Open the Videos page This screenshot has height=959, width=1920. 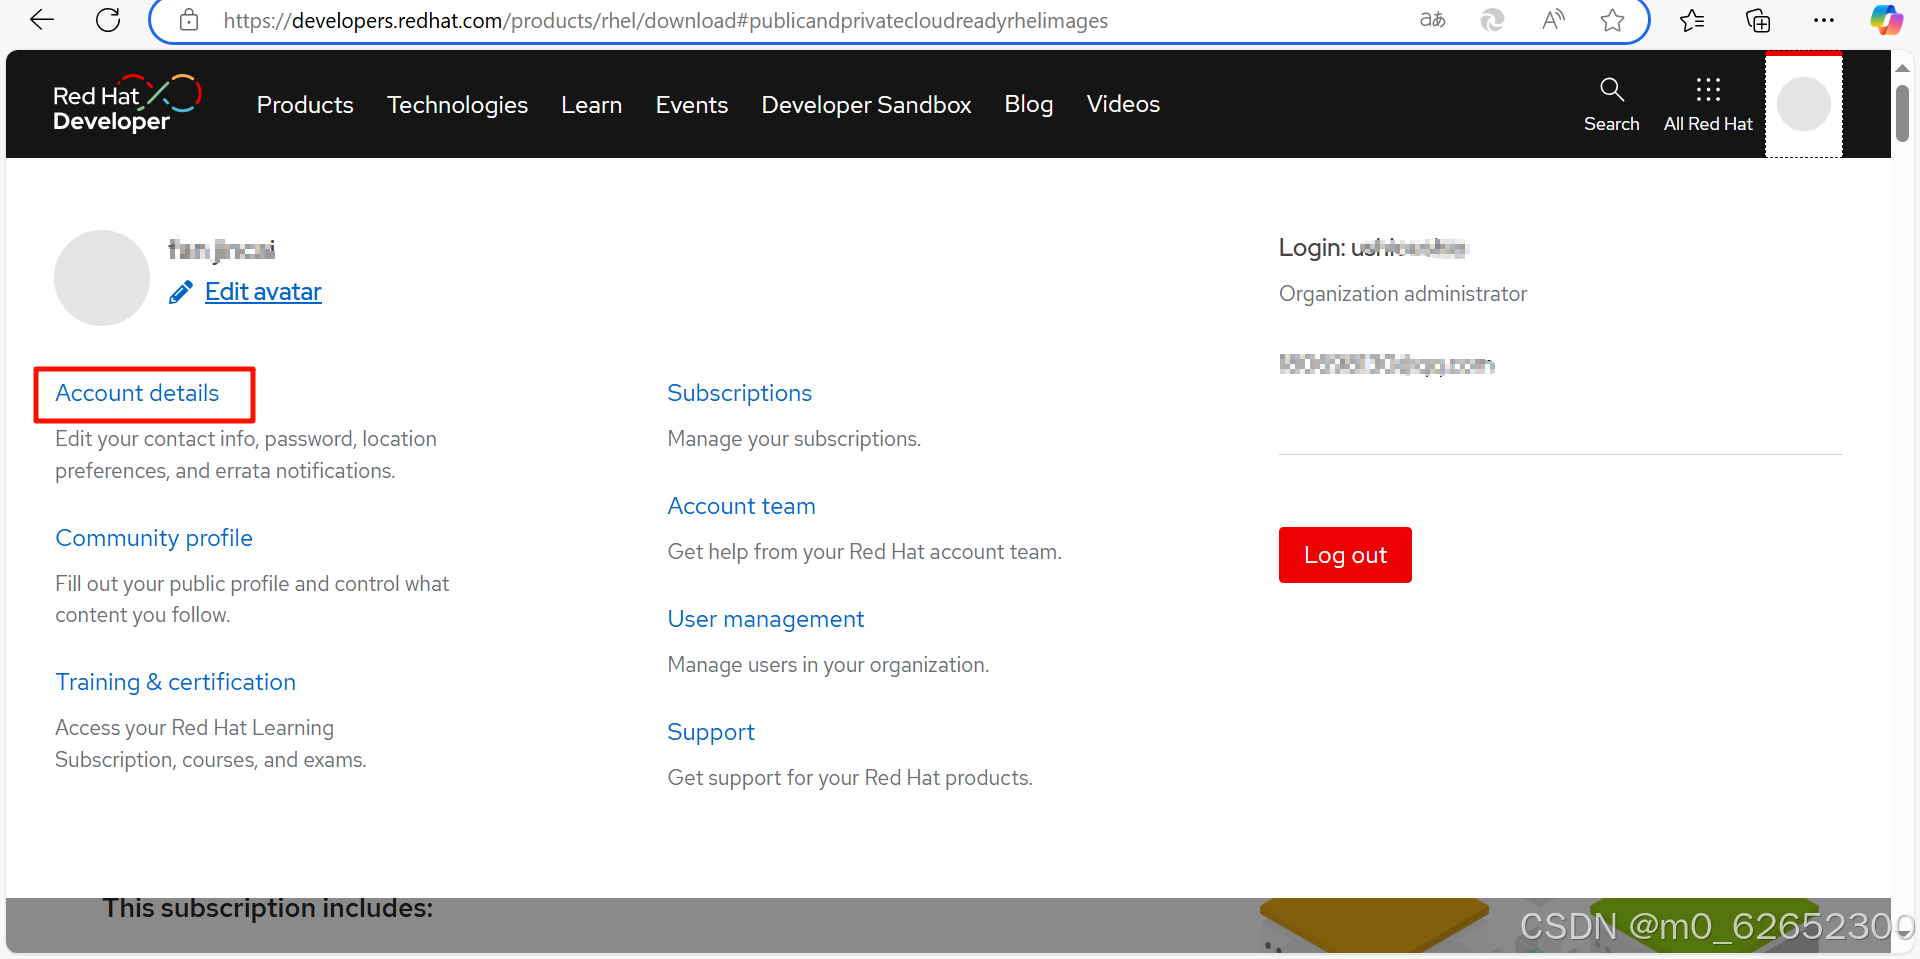(1123, 105)
